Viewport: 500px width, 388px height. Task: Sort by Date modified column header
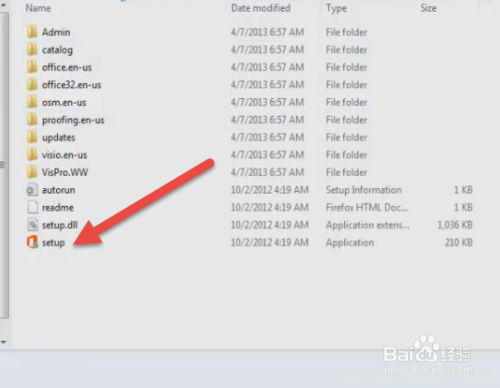pyautogui.click(x=261, y=8)
